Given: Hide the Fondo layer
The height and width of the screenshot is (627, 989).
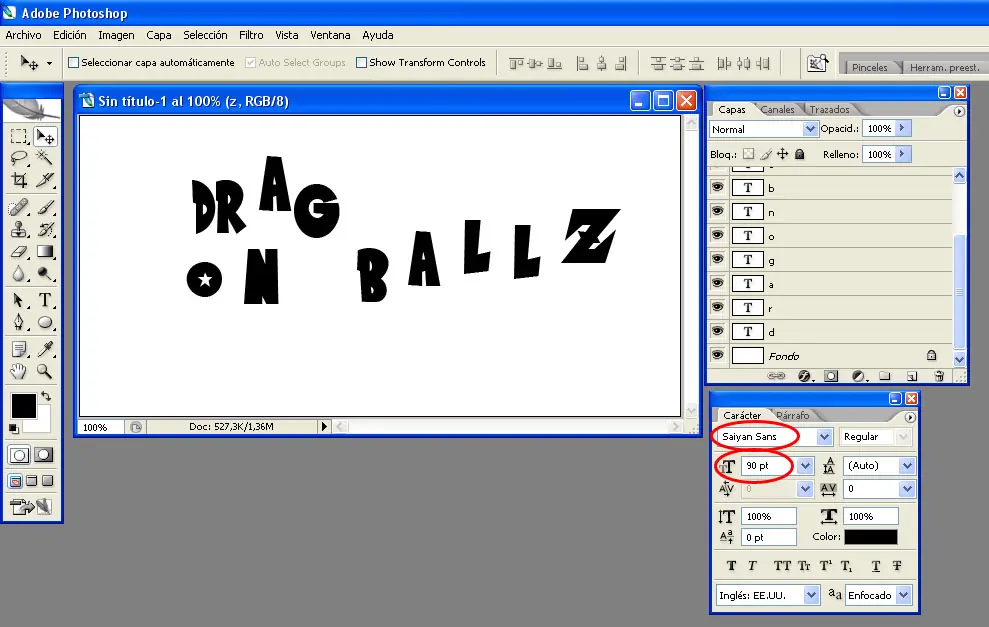Looking at the screenshot, I should tap(717, 355).
